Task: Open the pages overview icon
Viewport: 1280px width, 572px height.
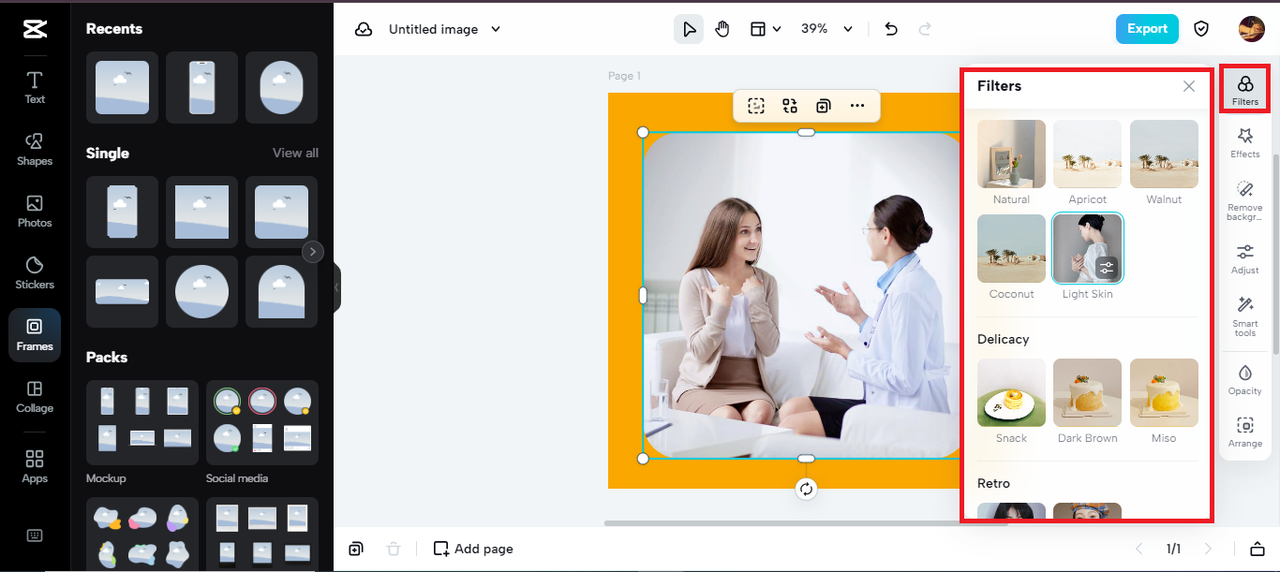Action: 1258,549
